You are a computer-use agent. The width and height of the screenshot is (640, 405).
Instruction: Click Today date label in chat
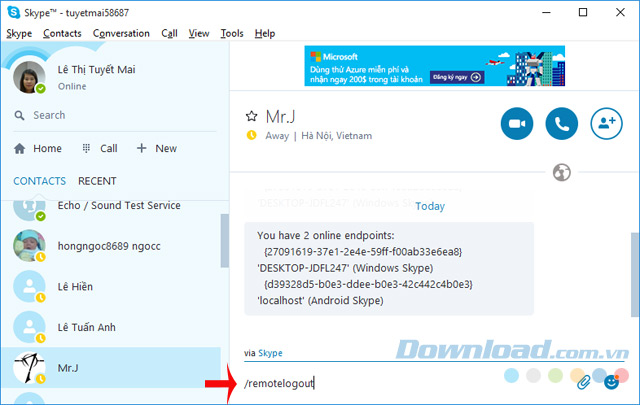[x=430, y=206]
